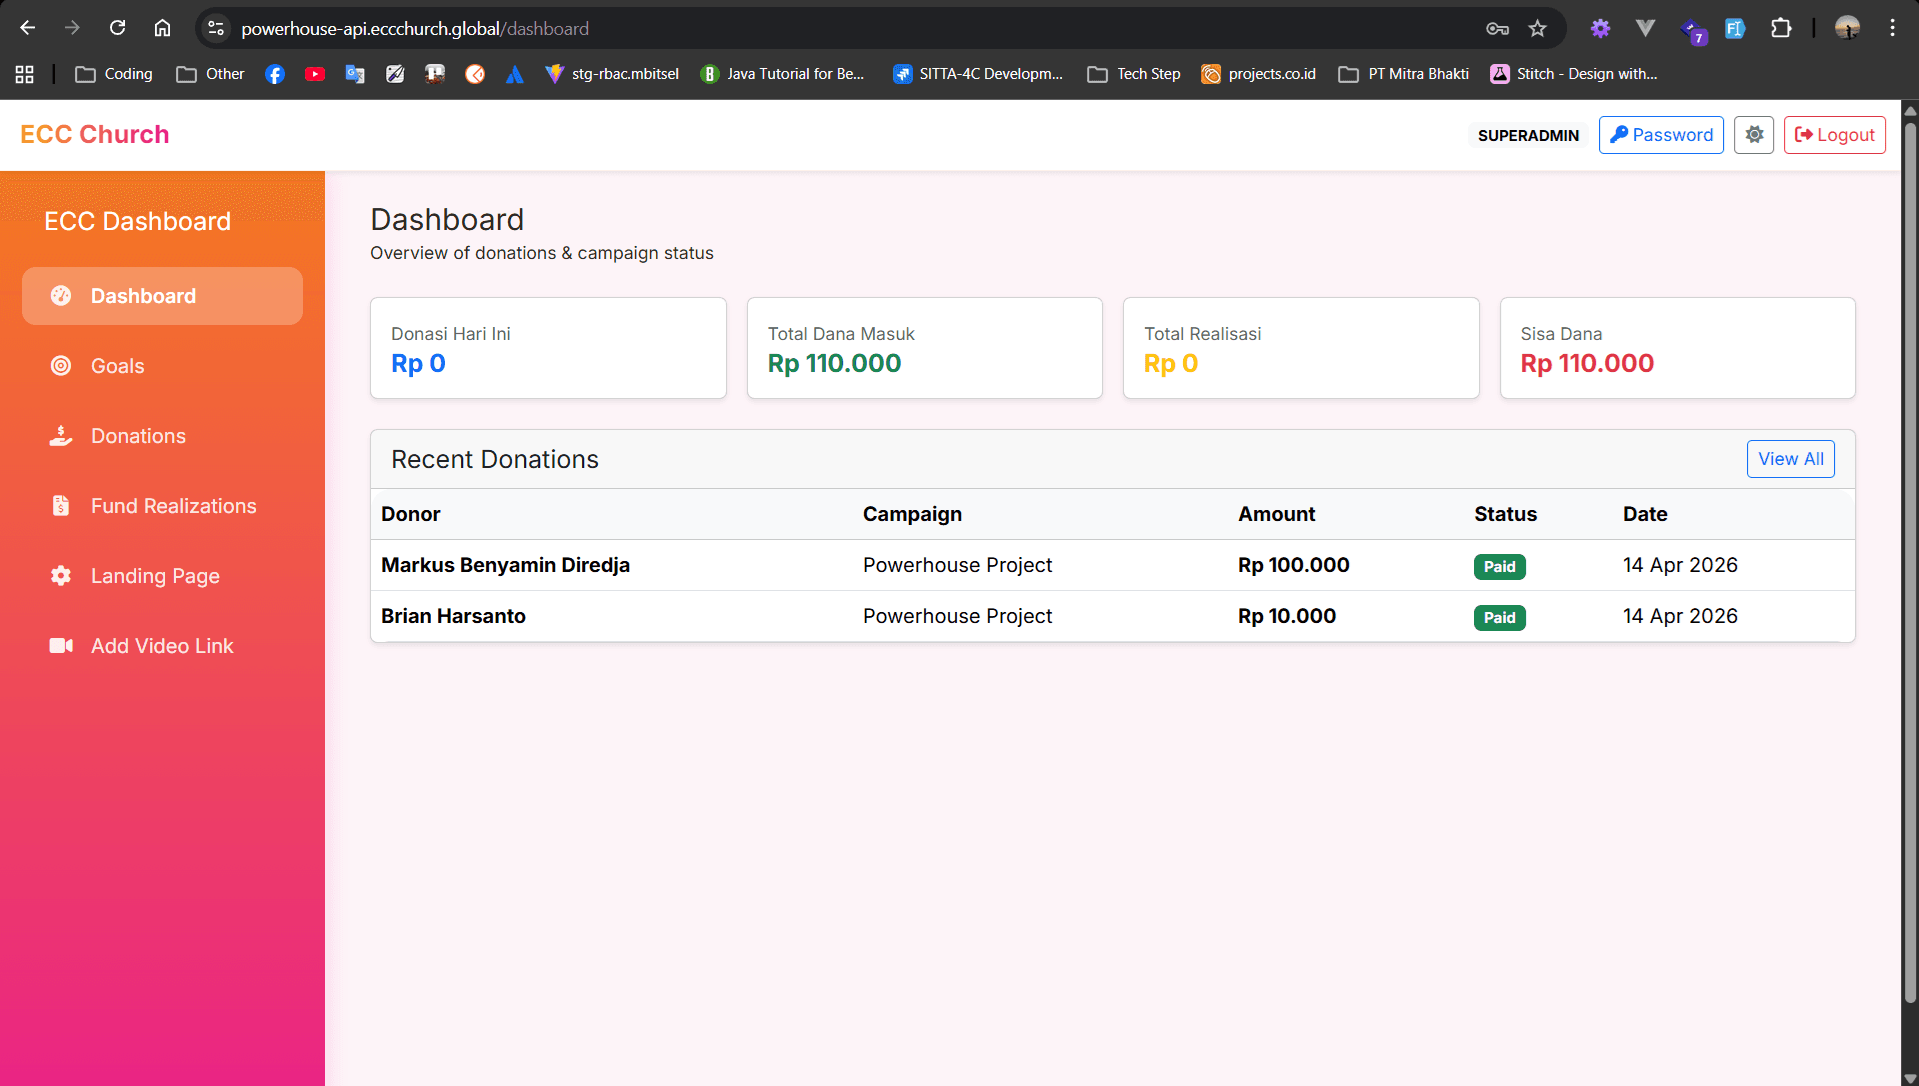
Task: Open the YouTube bookmark icon
Action: pyautogui.click(x=315, y=74)
